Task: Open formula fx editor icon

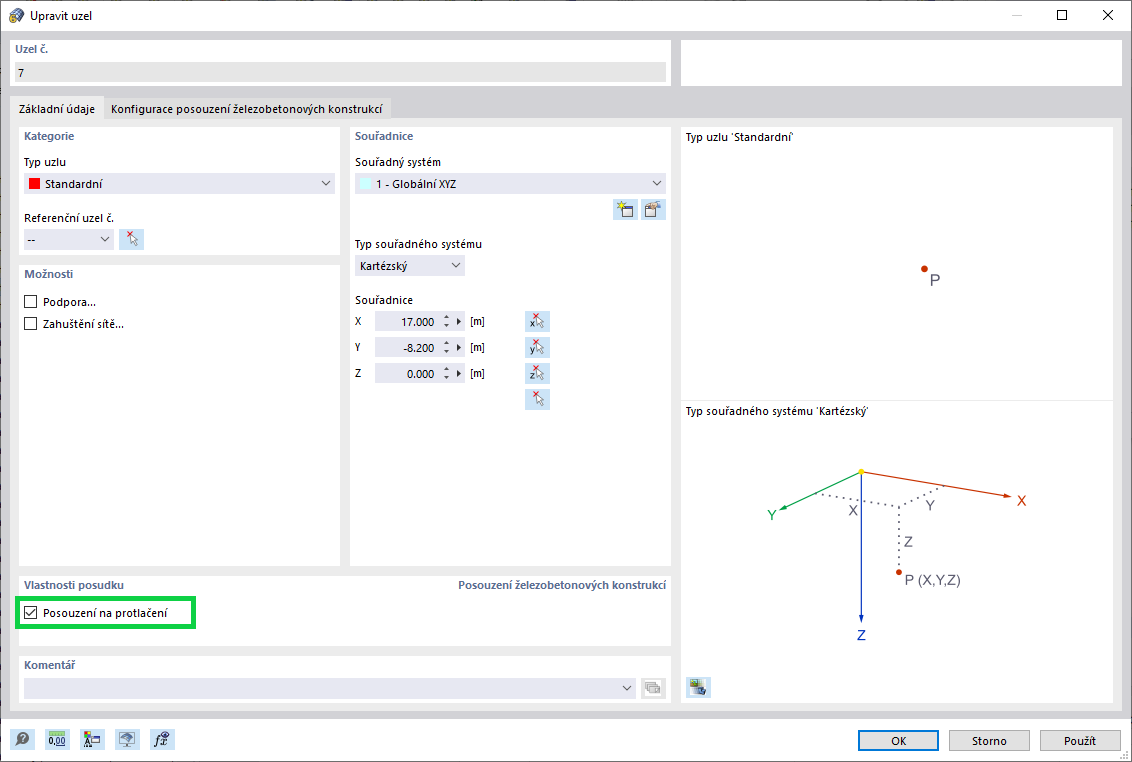Action: pyautogui.click(x=162, y=739)
